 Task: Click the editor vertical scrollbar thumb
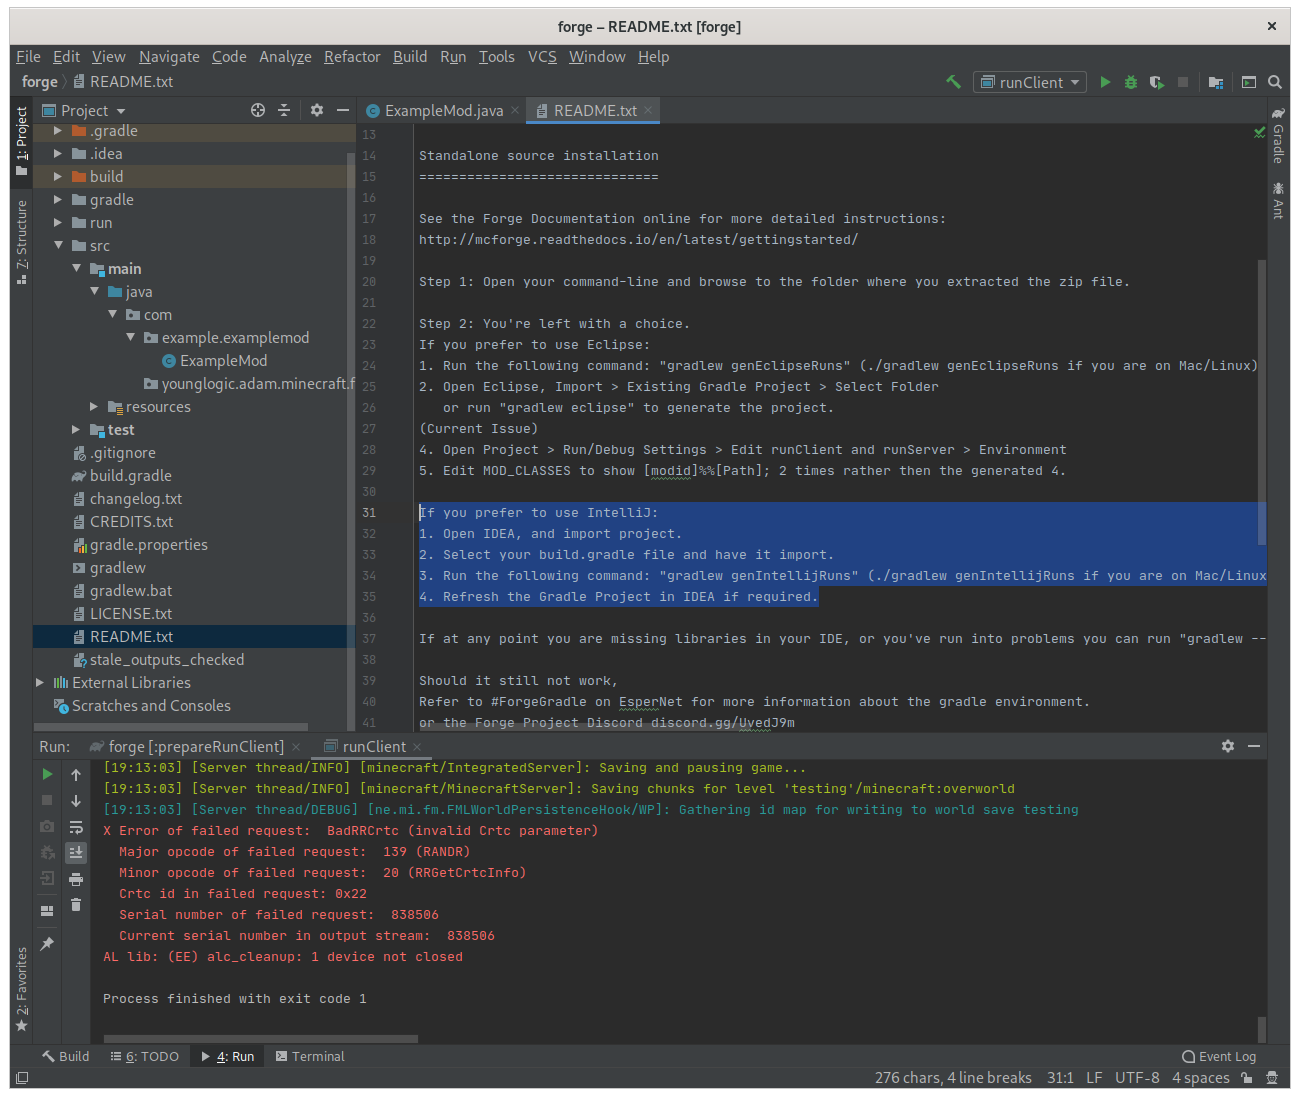point(1262,402)
